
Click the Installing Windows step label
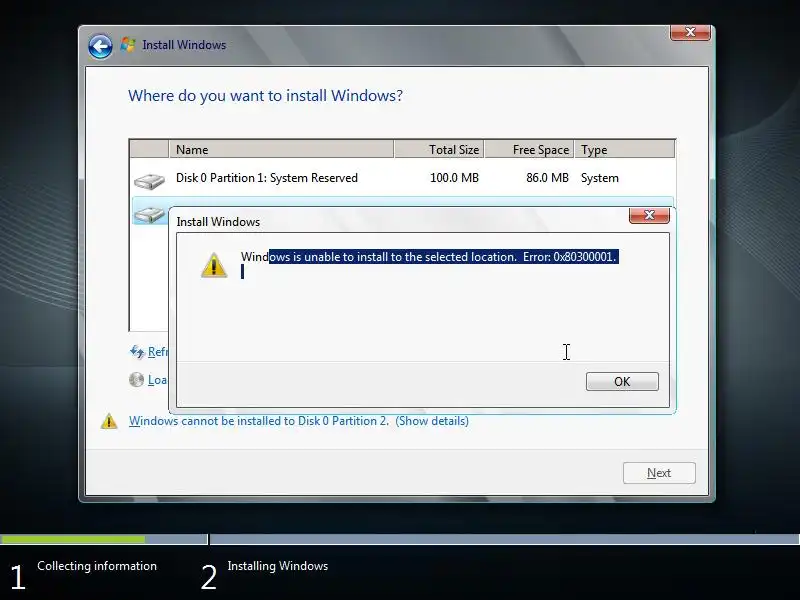(x=278, y=566)
